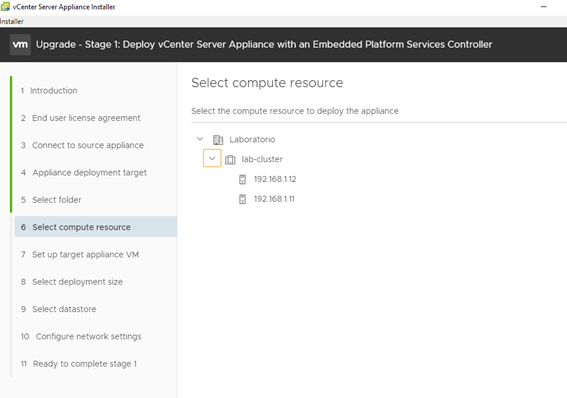Click the vm logo in header
The width and height of the screenshot is (567, 398).
[20, 44]
